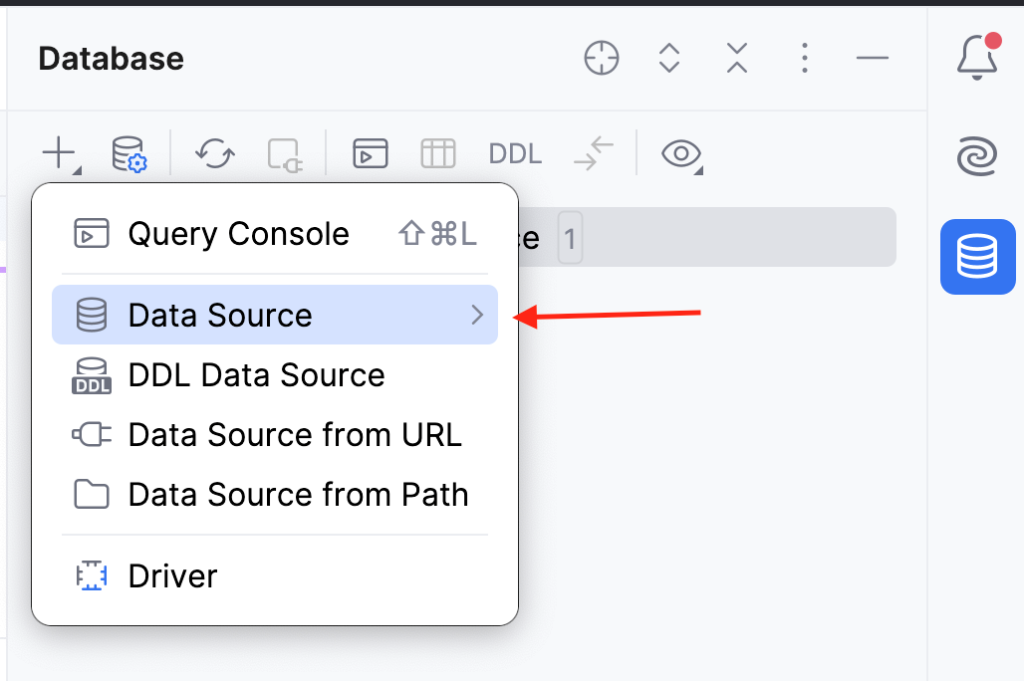Select the Driver menu entry
The image size is (1024, 681).
point(172,576)
